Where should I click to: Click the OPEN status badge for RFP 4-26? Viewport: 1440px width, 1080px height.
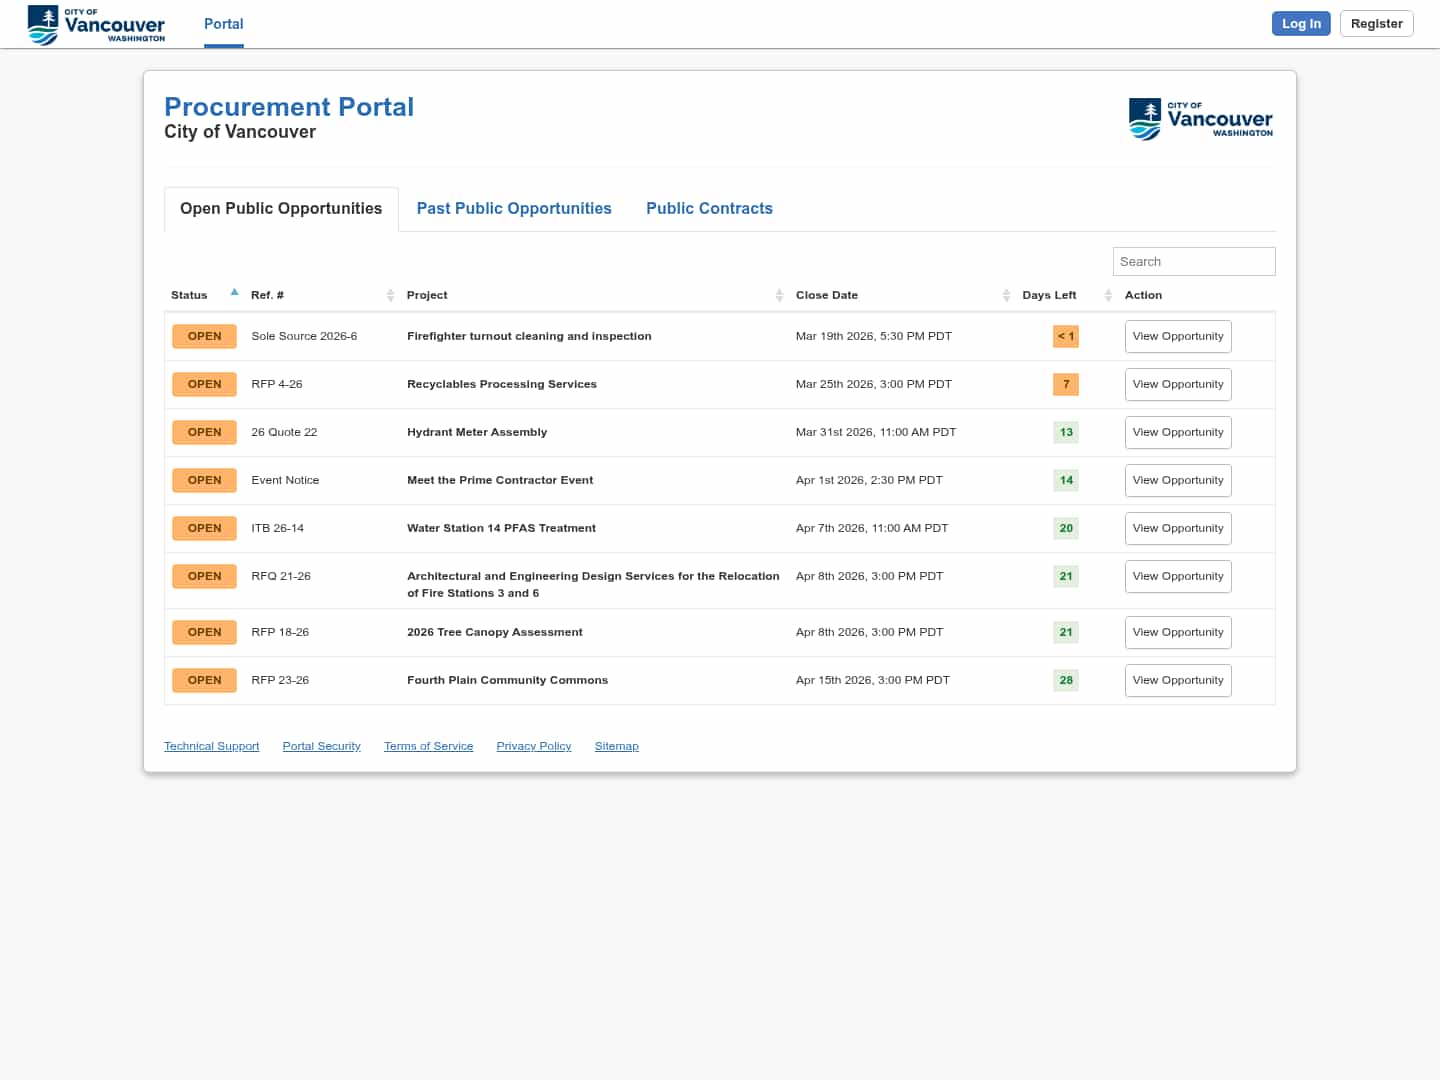point(204,384)
